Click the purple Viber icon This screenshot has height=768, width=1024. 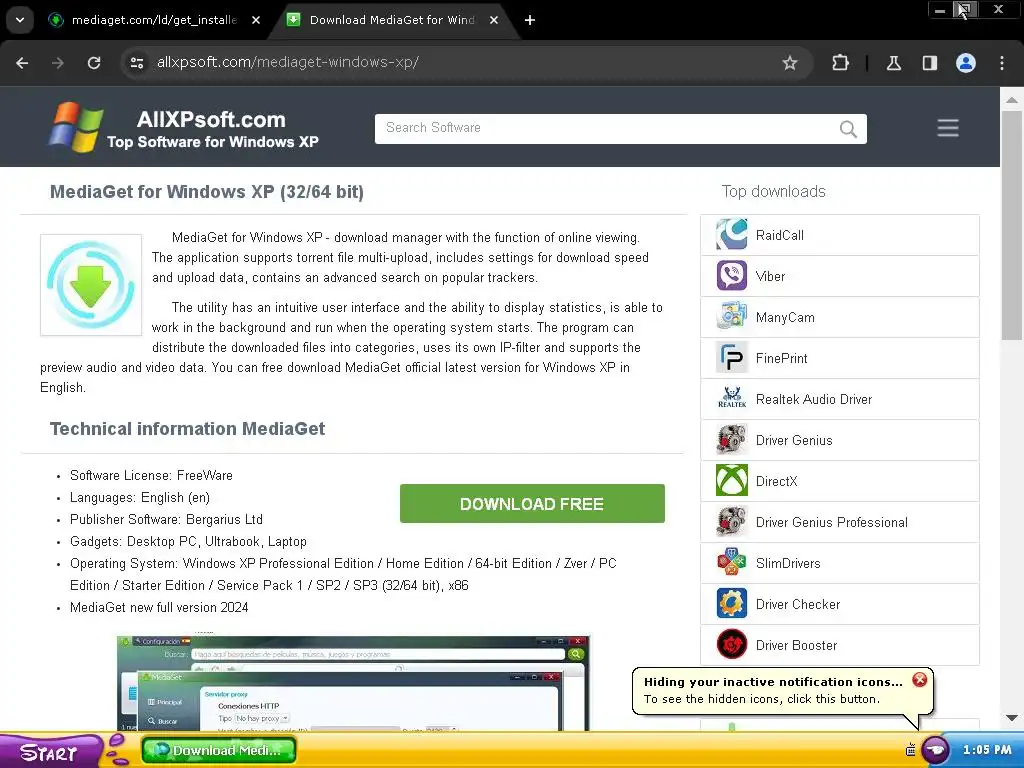click(x=731, y=276)
